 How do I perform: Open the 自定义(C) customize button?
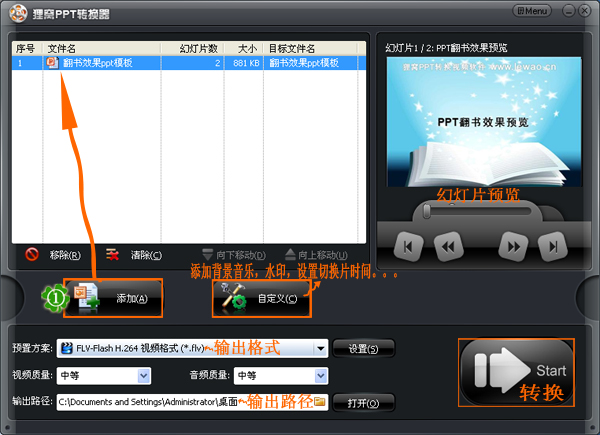(262, 298)
